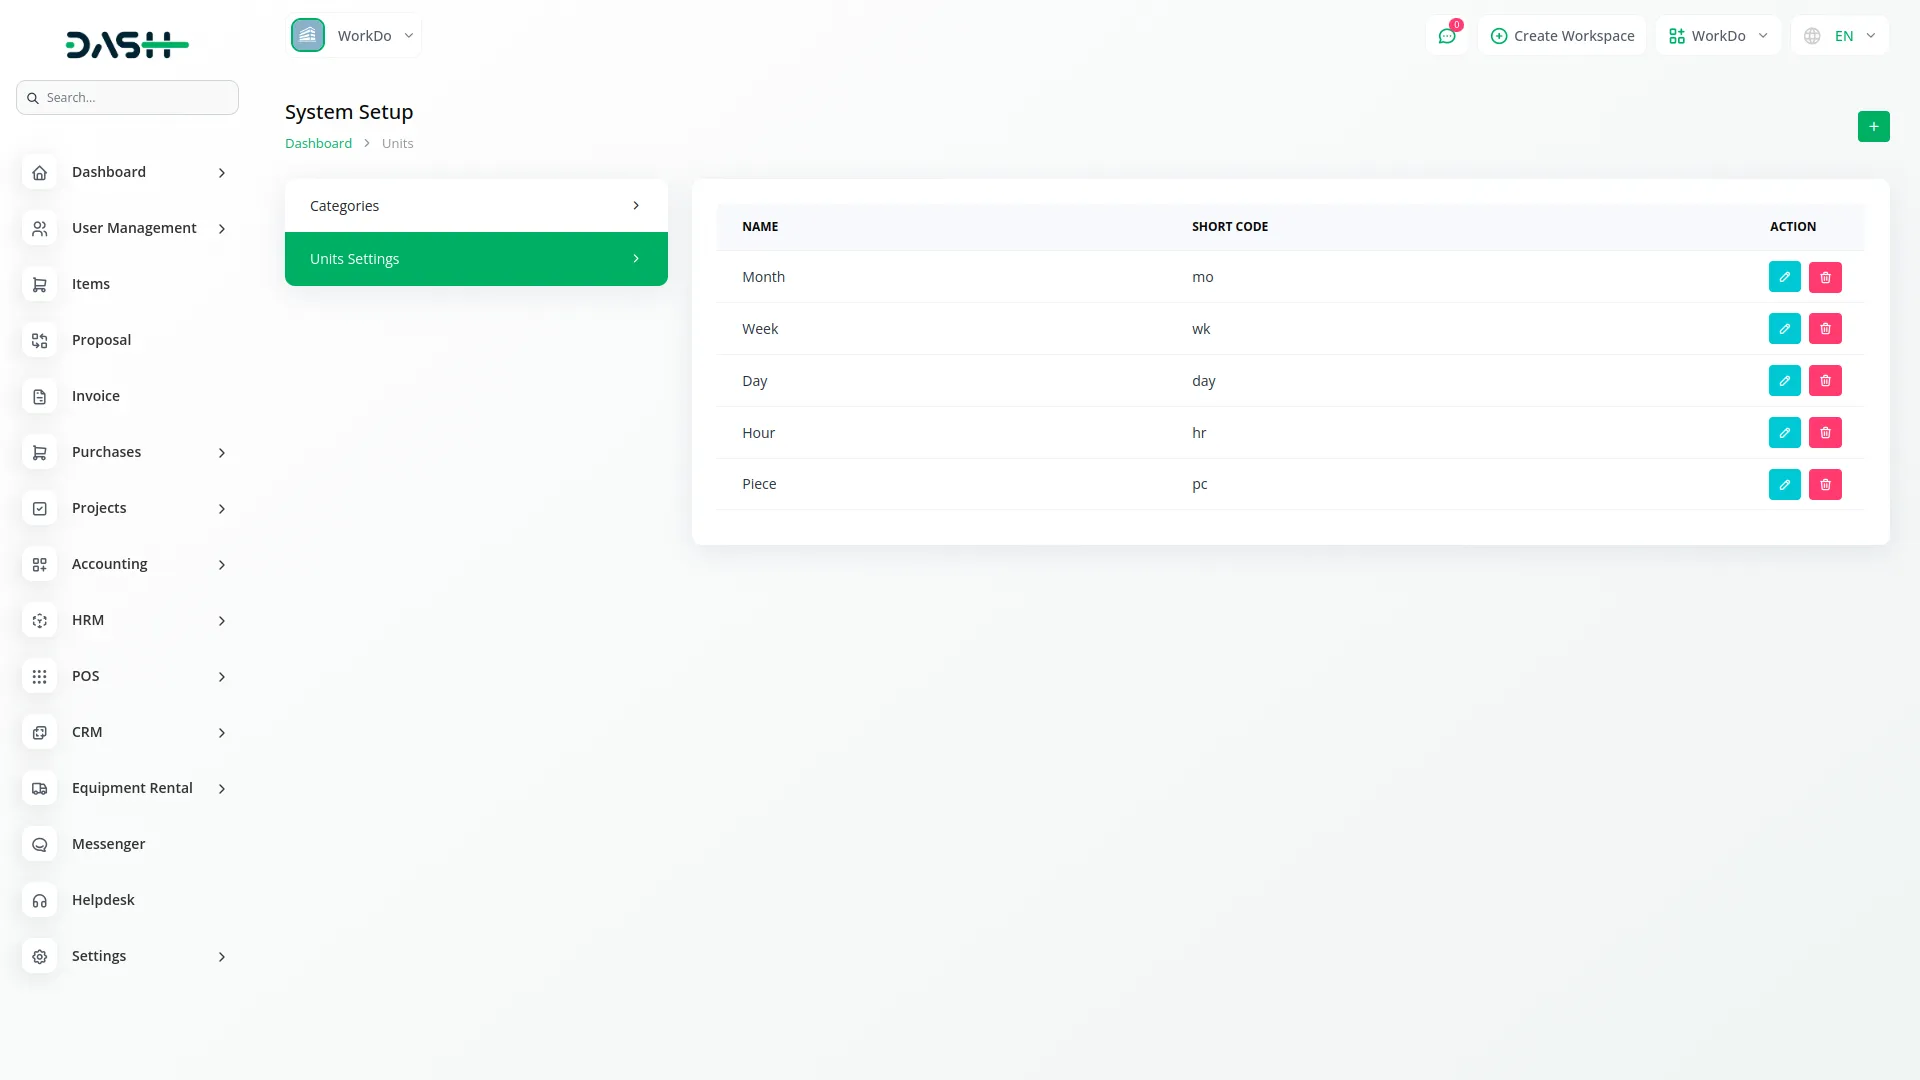Open the EN language dropdown

[1841, 36]
